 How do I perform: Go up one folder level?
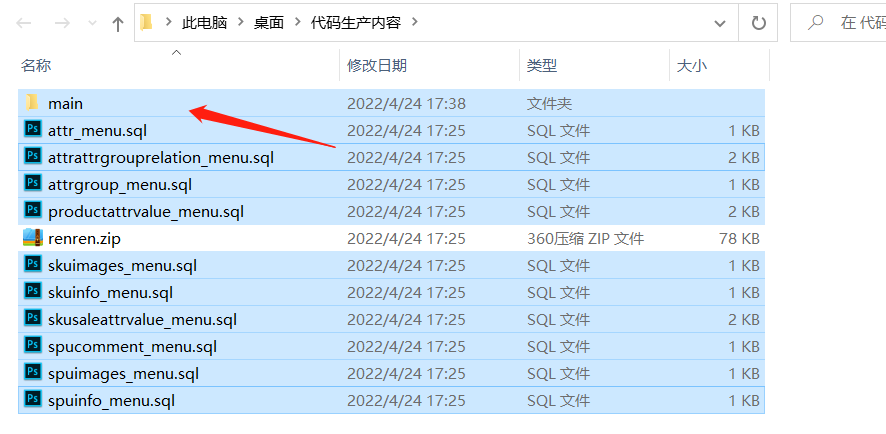click(x=118, y=24)
